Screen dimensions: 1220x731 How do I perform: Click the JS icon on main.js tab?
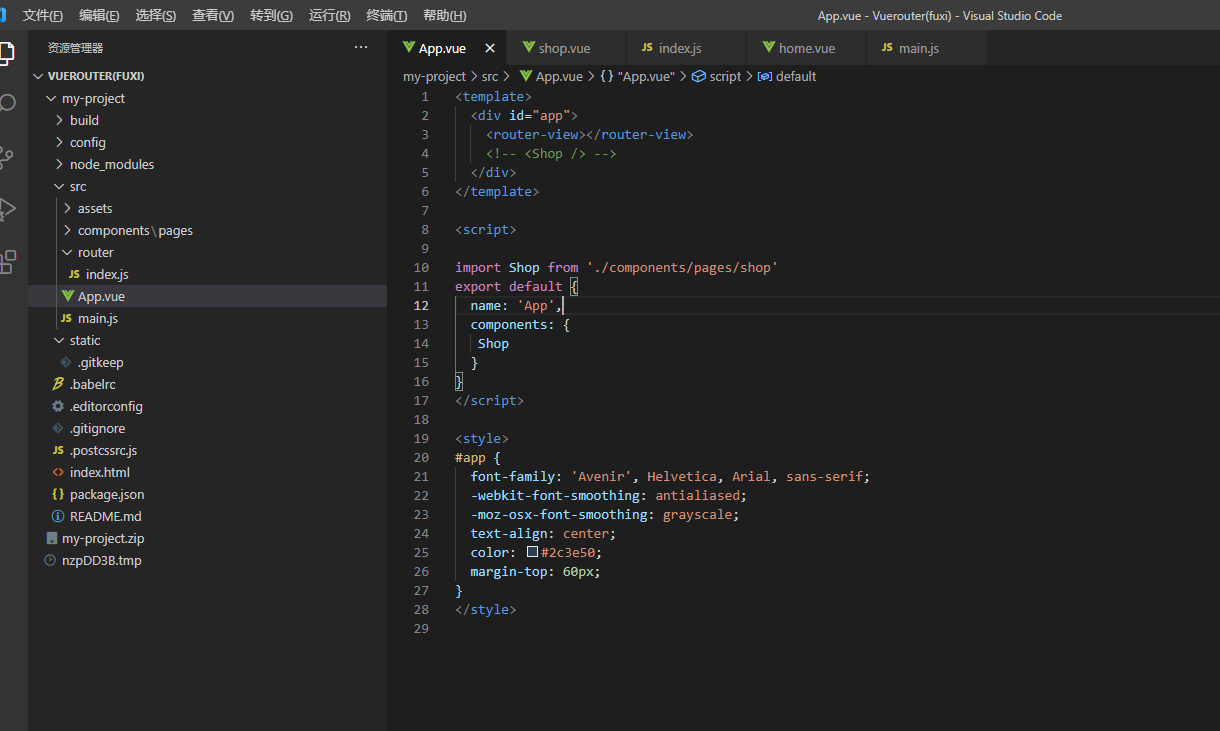point(887,48)
